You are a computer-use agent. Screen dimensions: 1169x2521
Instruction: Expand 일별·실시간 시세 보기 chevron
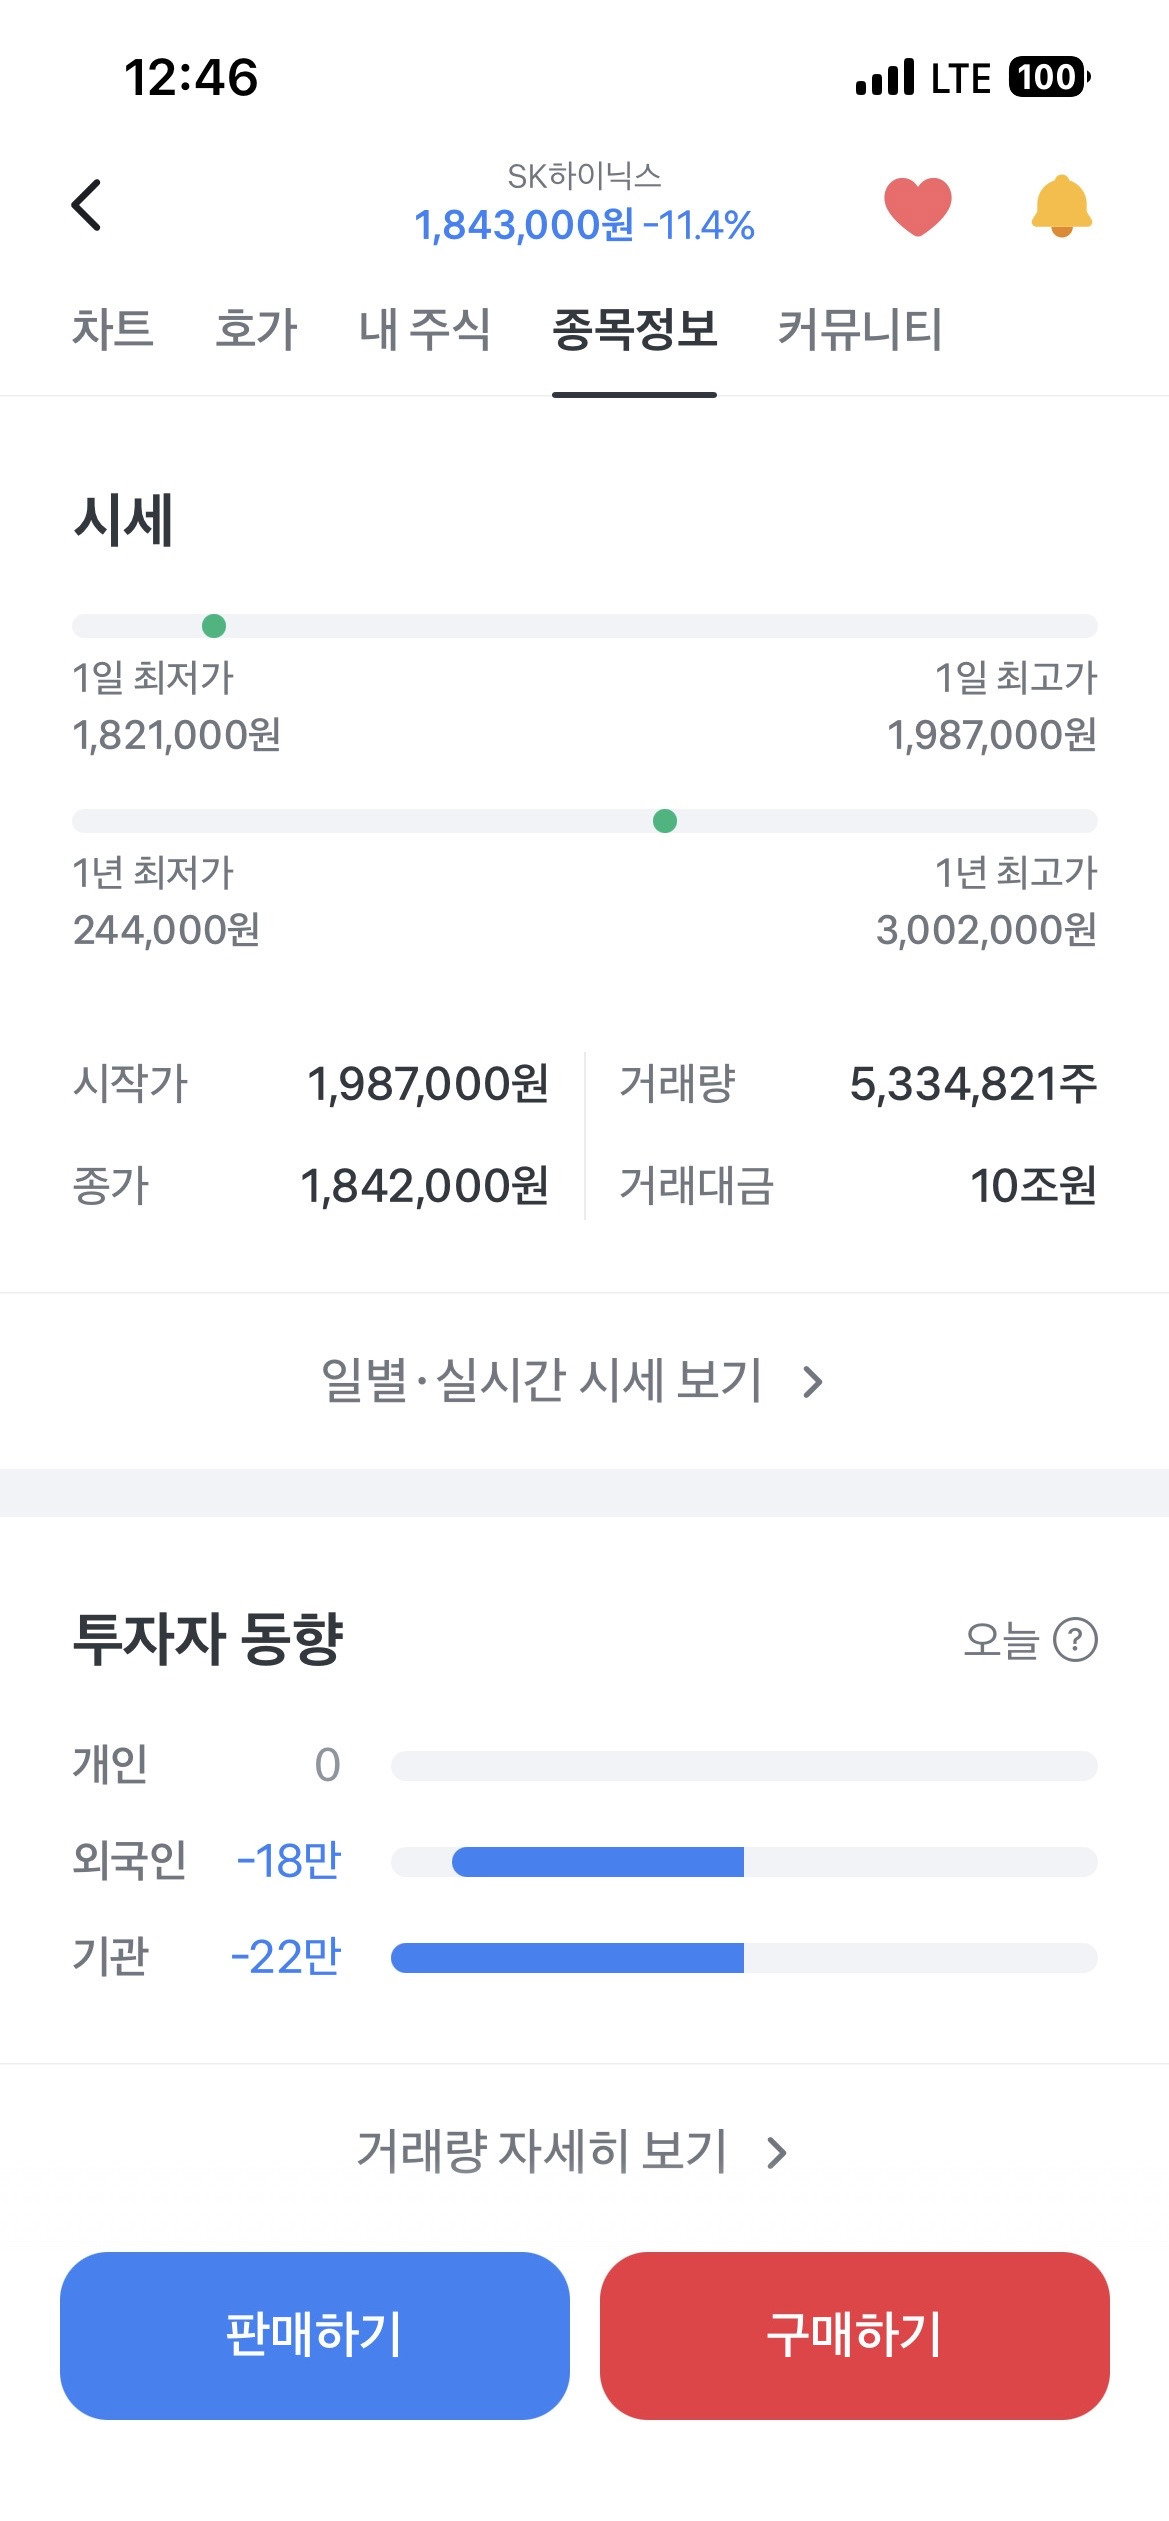coord(813,1382)
